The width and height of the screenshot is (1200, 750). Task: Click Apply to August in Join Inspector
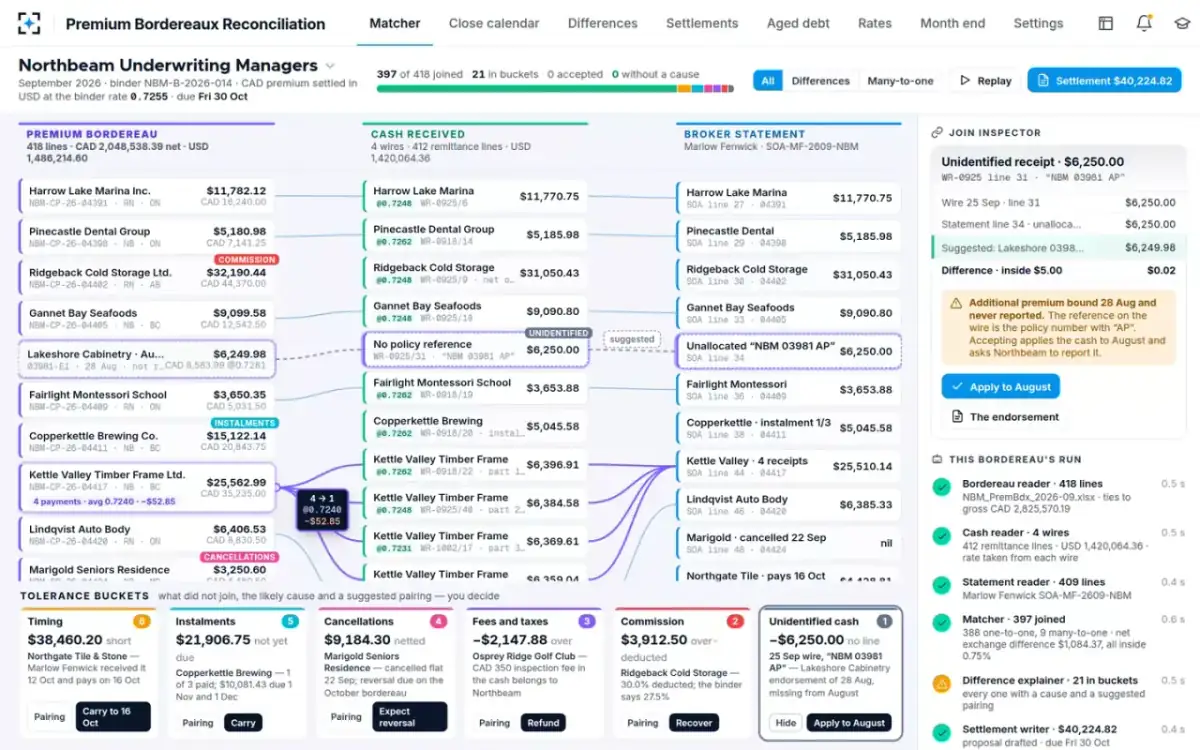[1000, 387]
